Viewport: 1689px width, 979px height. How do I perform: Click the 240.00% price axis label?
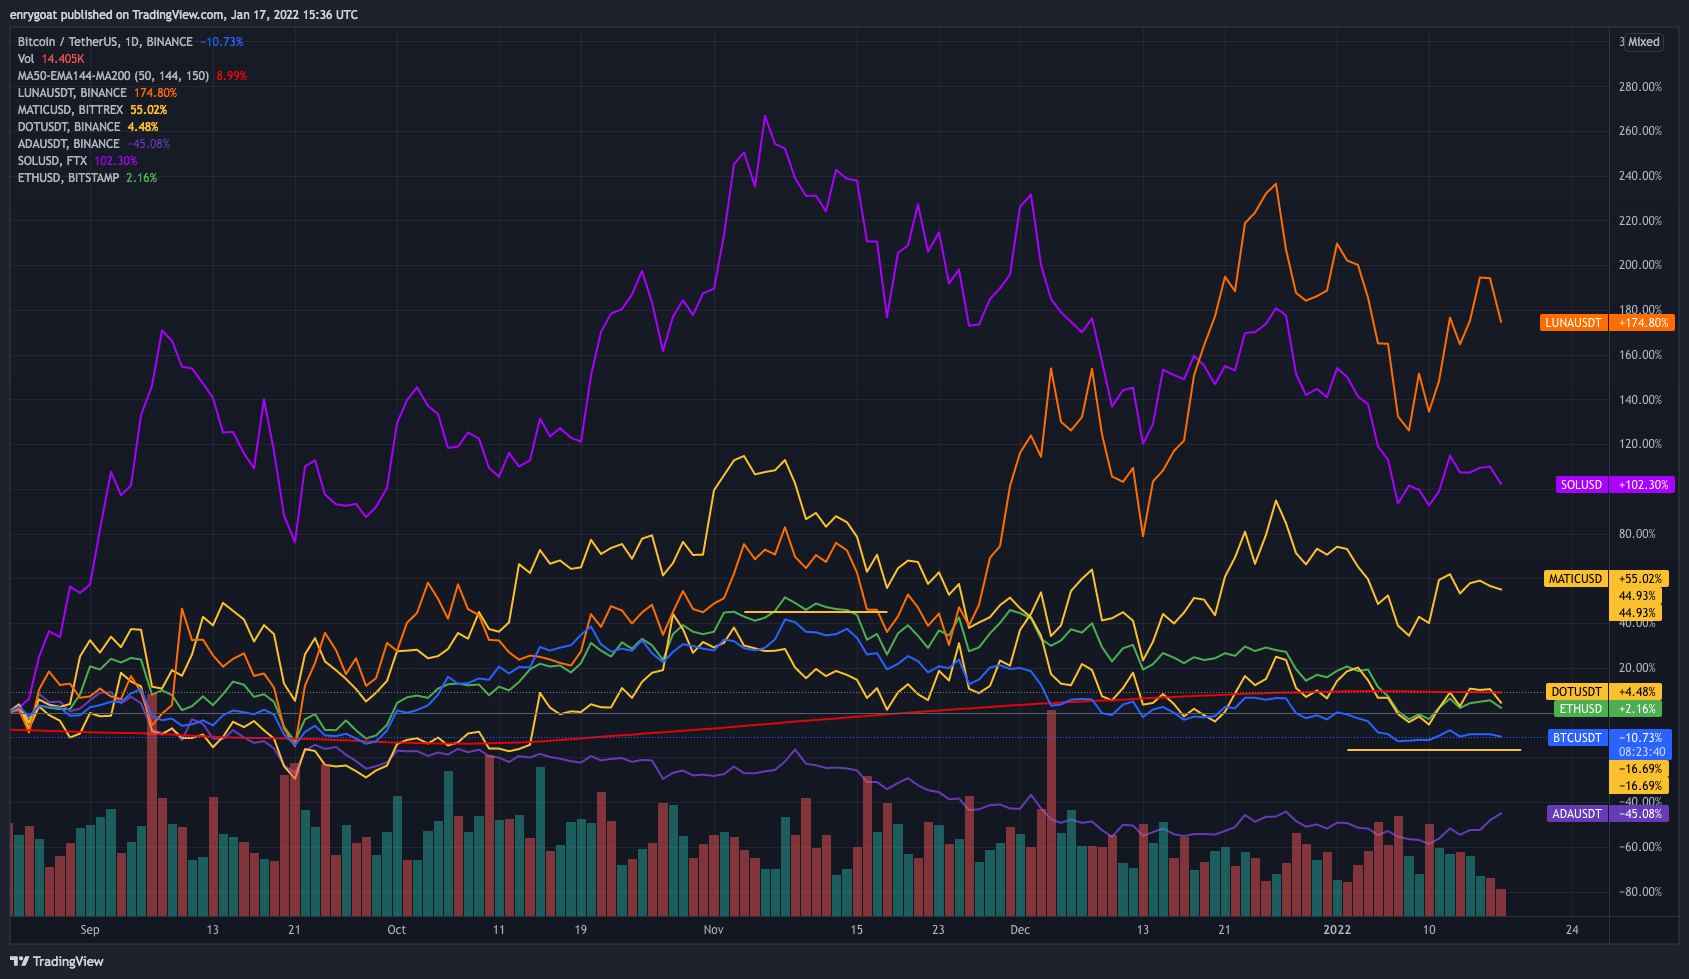pos(1640,176)
